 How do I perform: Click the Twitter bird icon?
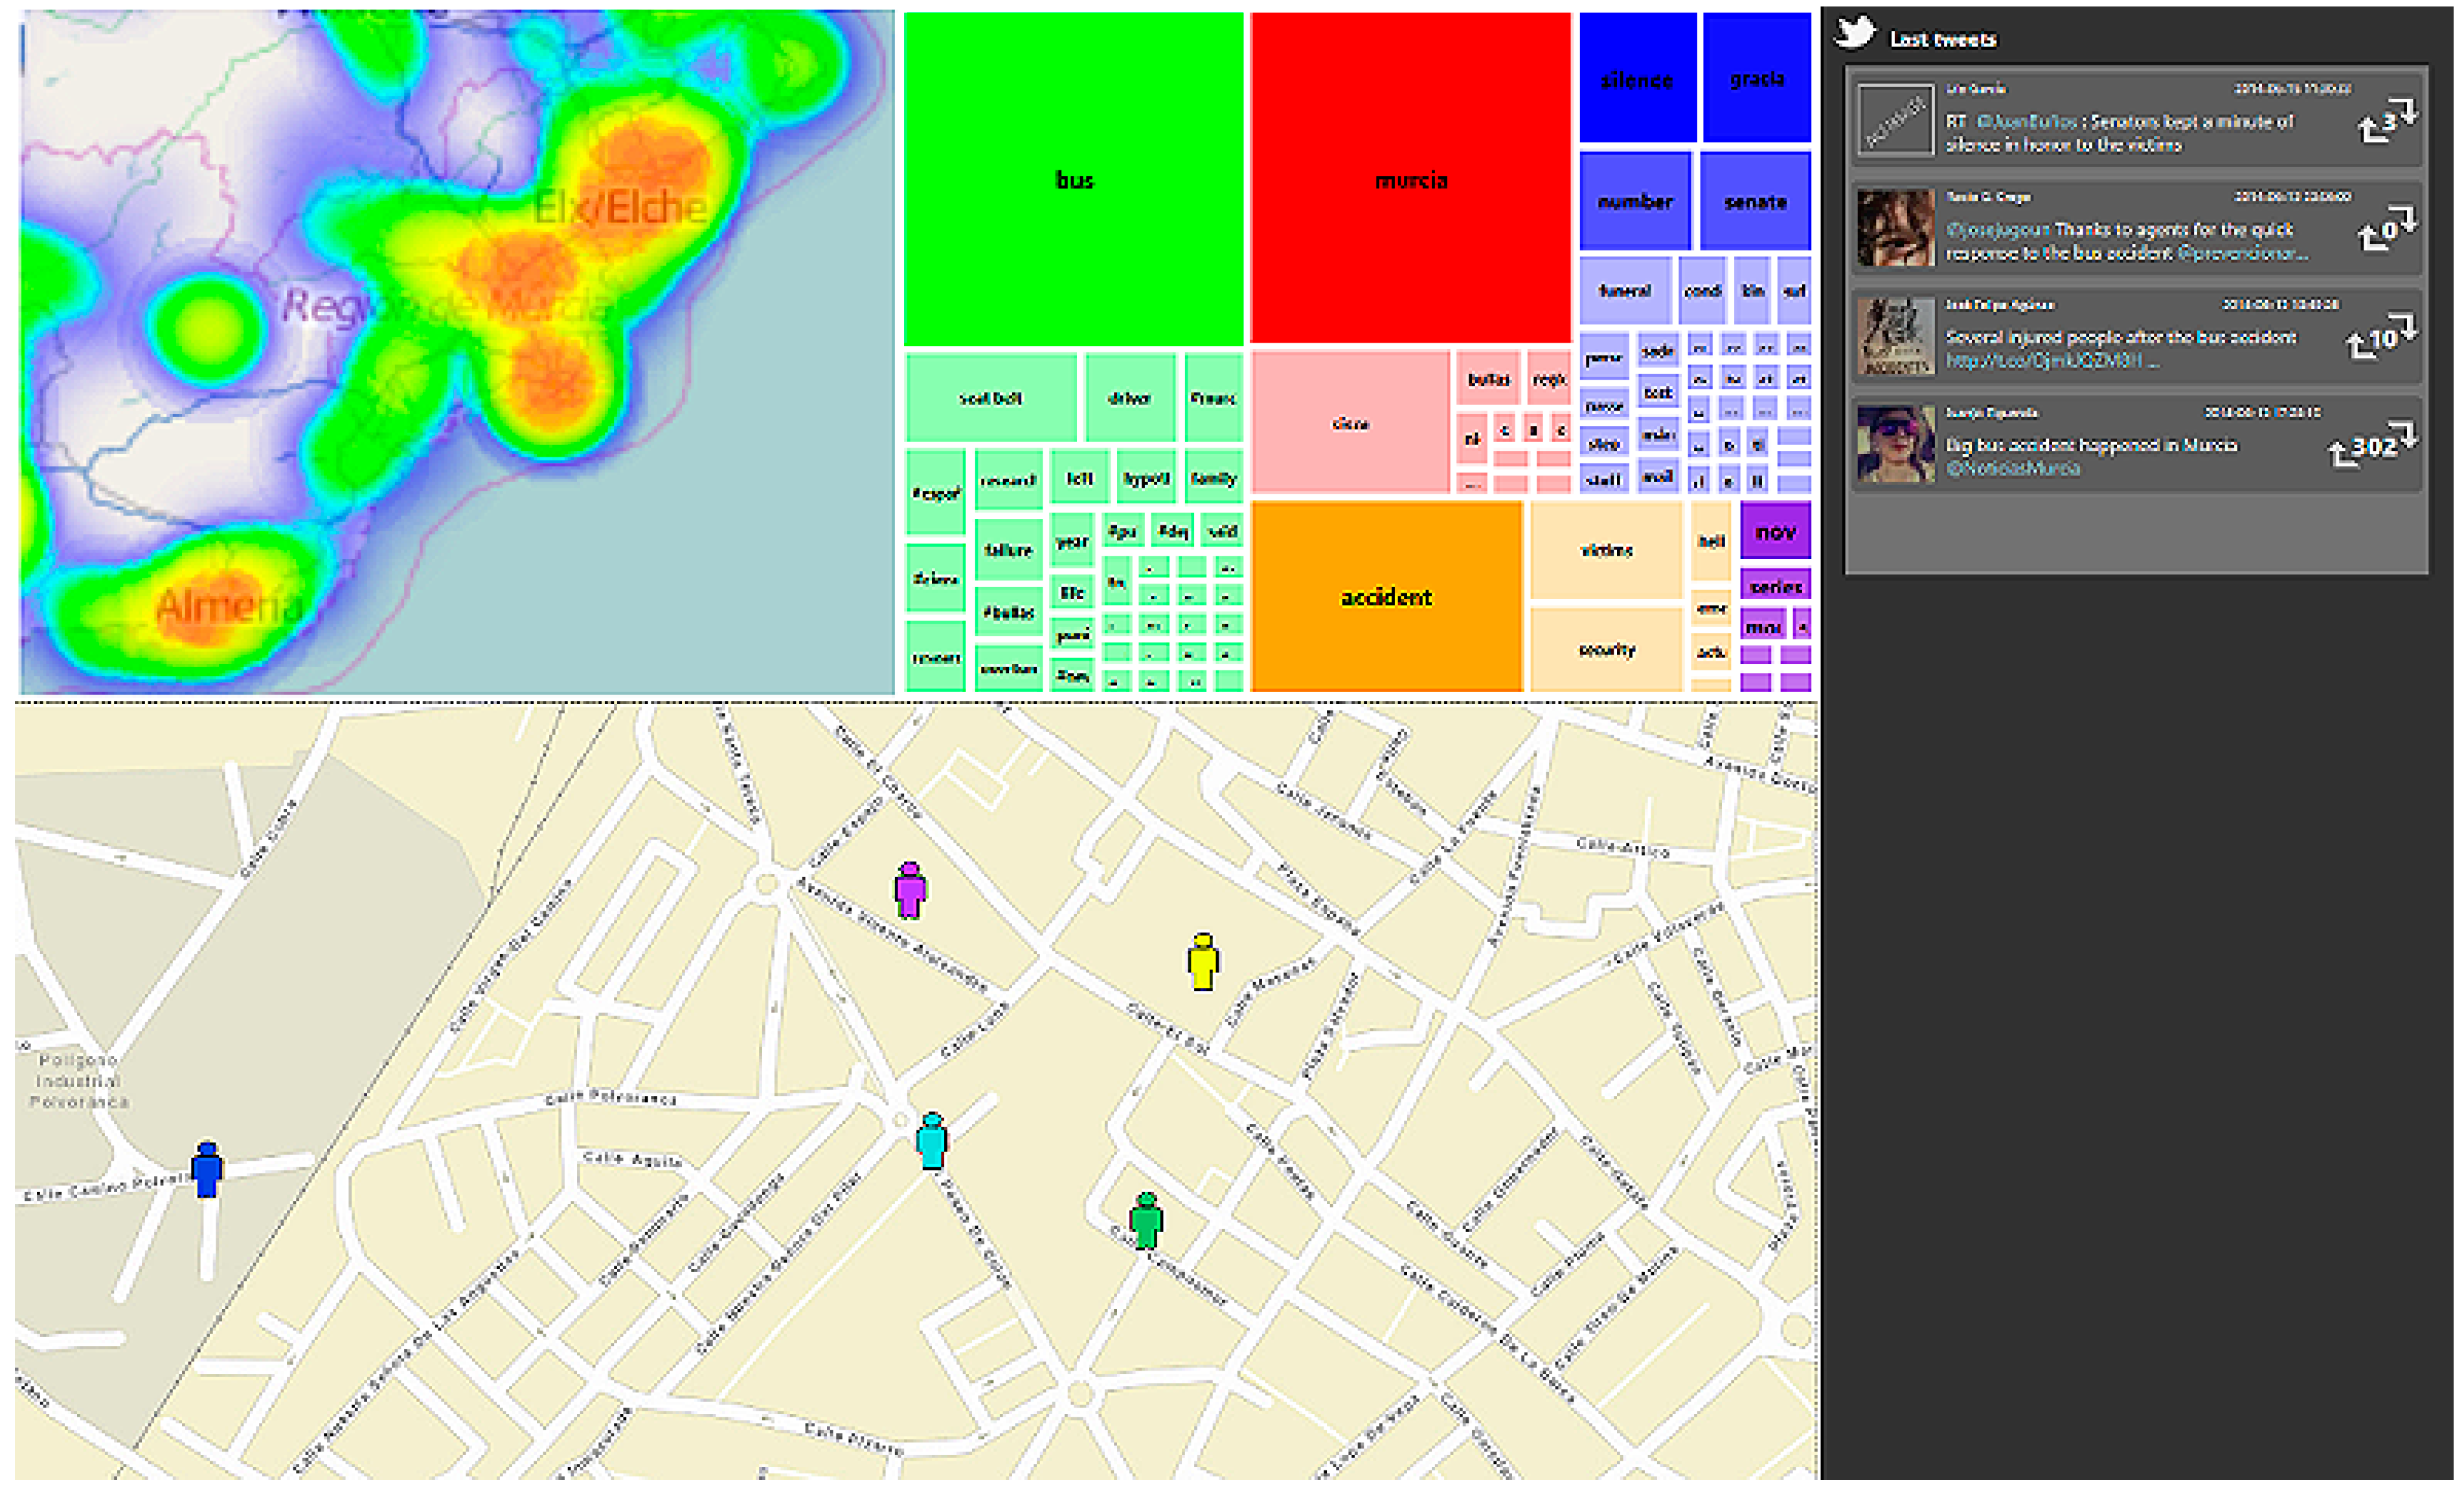1855,32
